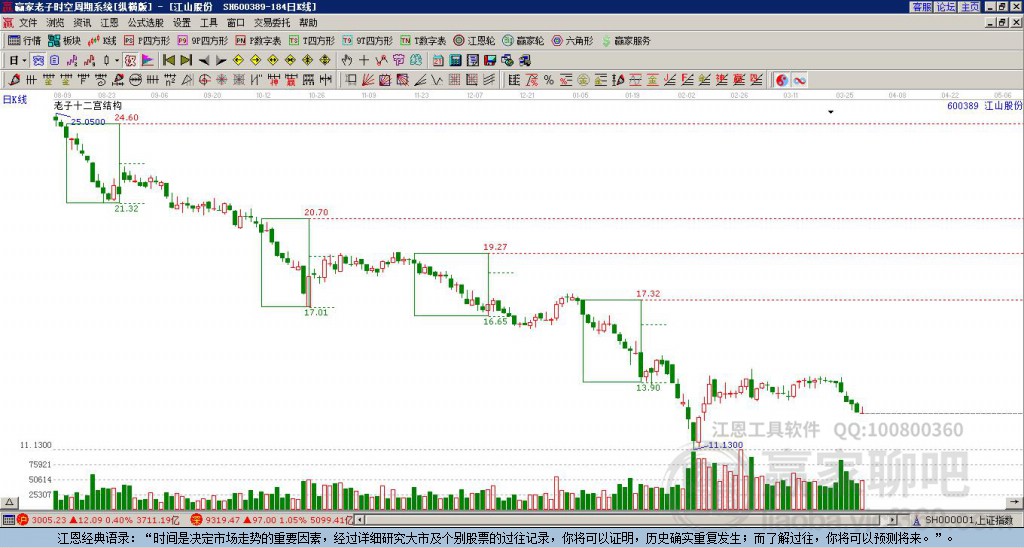Open the 六角形 tool
This screenshot has width=1024, height=548.
coord(573,40)
